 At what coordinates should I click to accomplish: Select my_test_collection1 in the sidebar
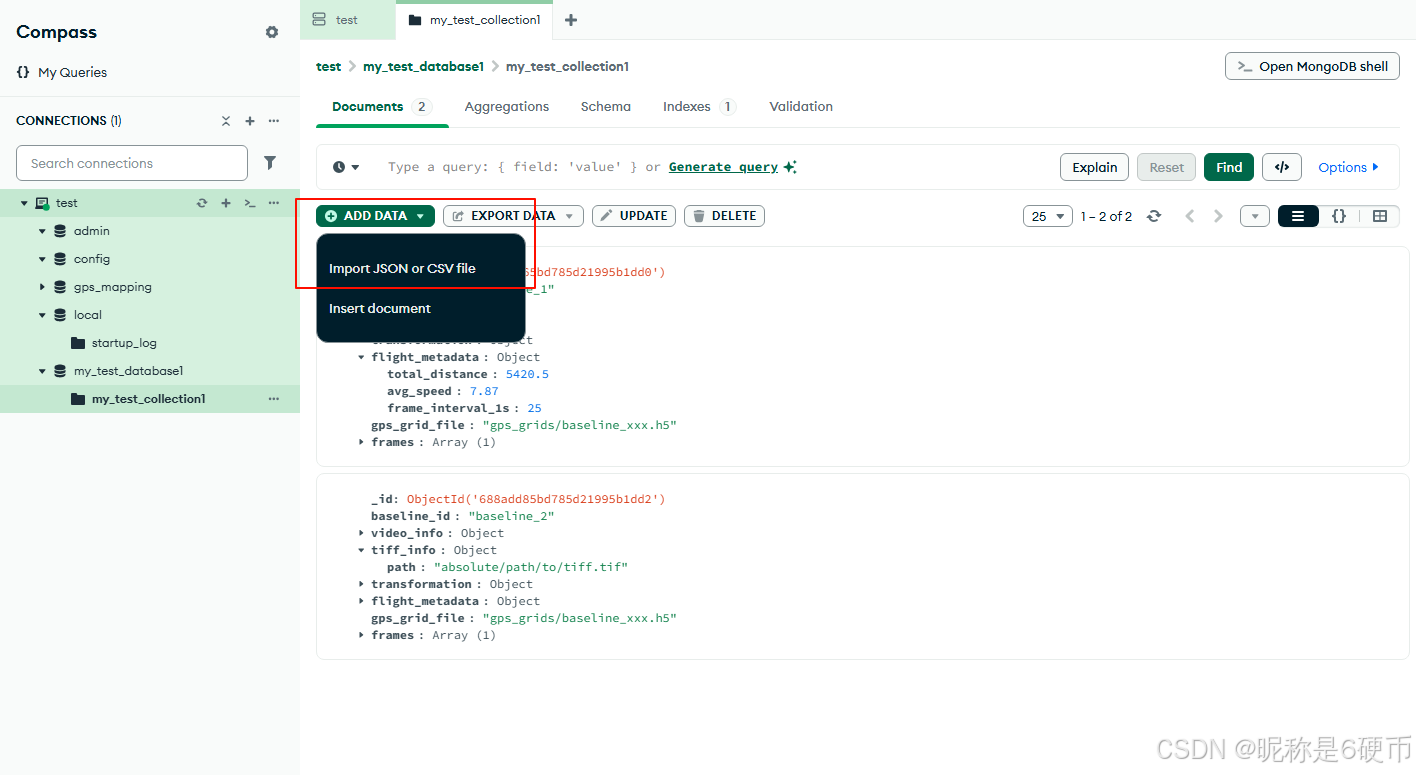(x=150, y=399)
